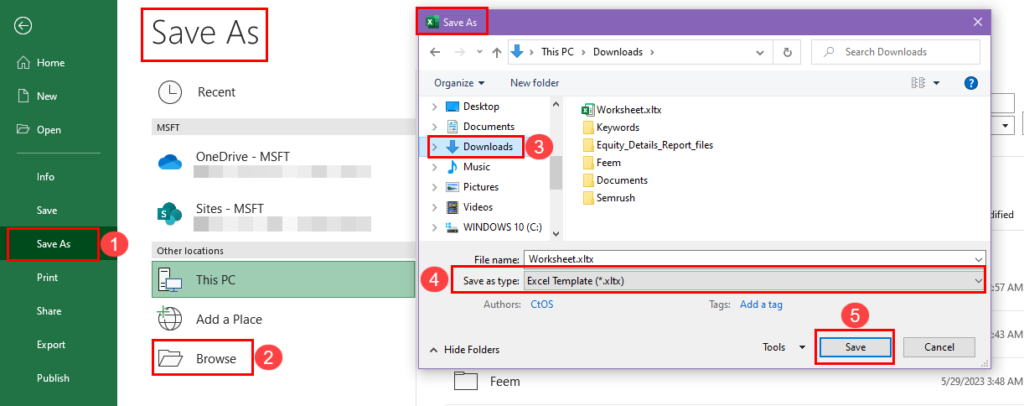Viewport: 1024px width, 406px height.
Task: Close the Save As dialog
Action: tap(978, 22)
